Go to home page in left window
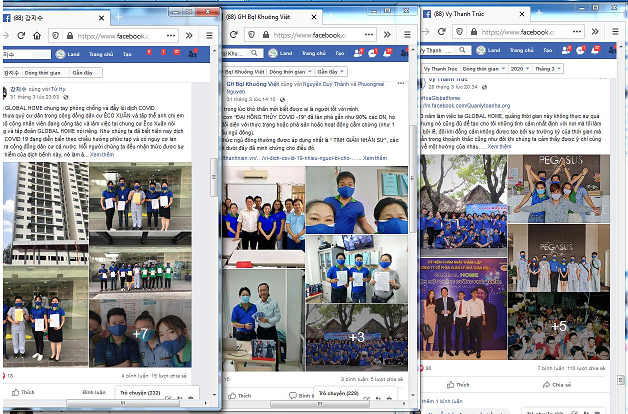The height and width of the screenshot is (414, 628). click(37, 36)
